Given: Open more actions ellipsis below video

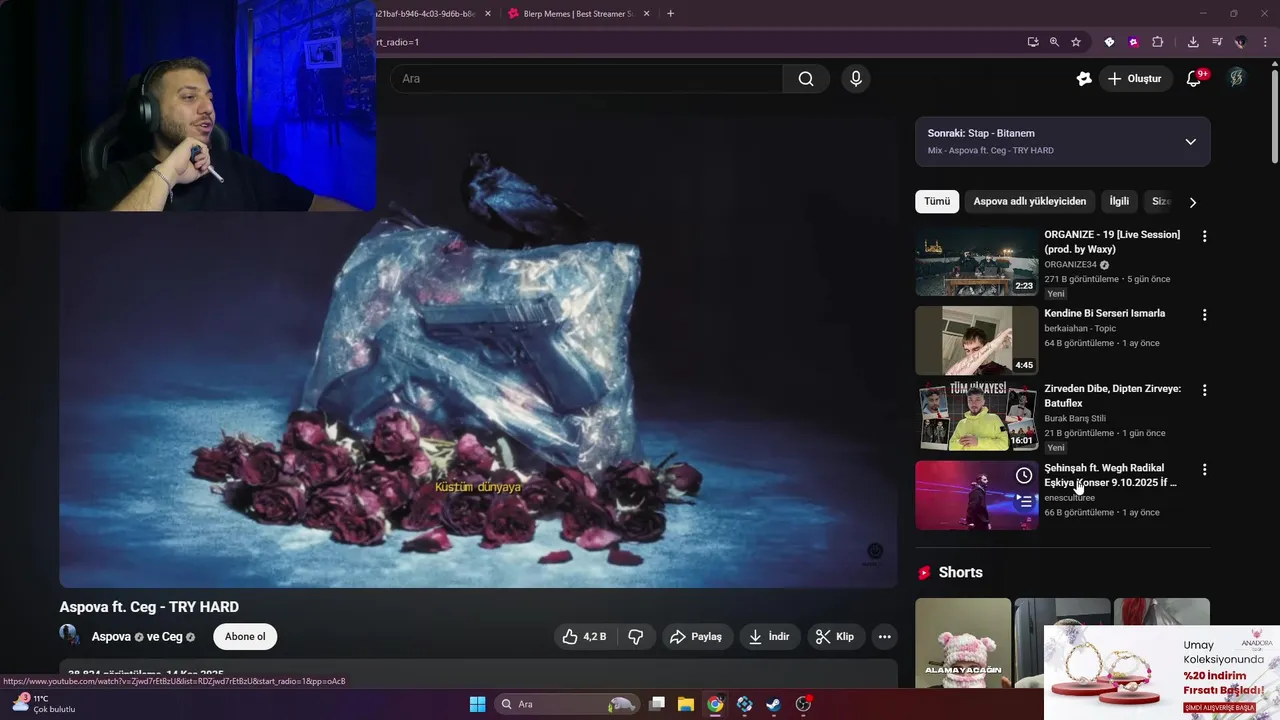Looking at the screenshot, I should click(884, 637).
